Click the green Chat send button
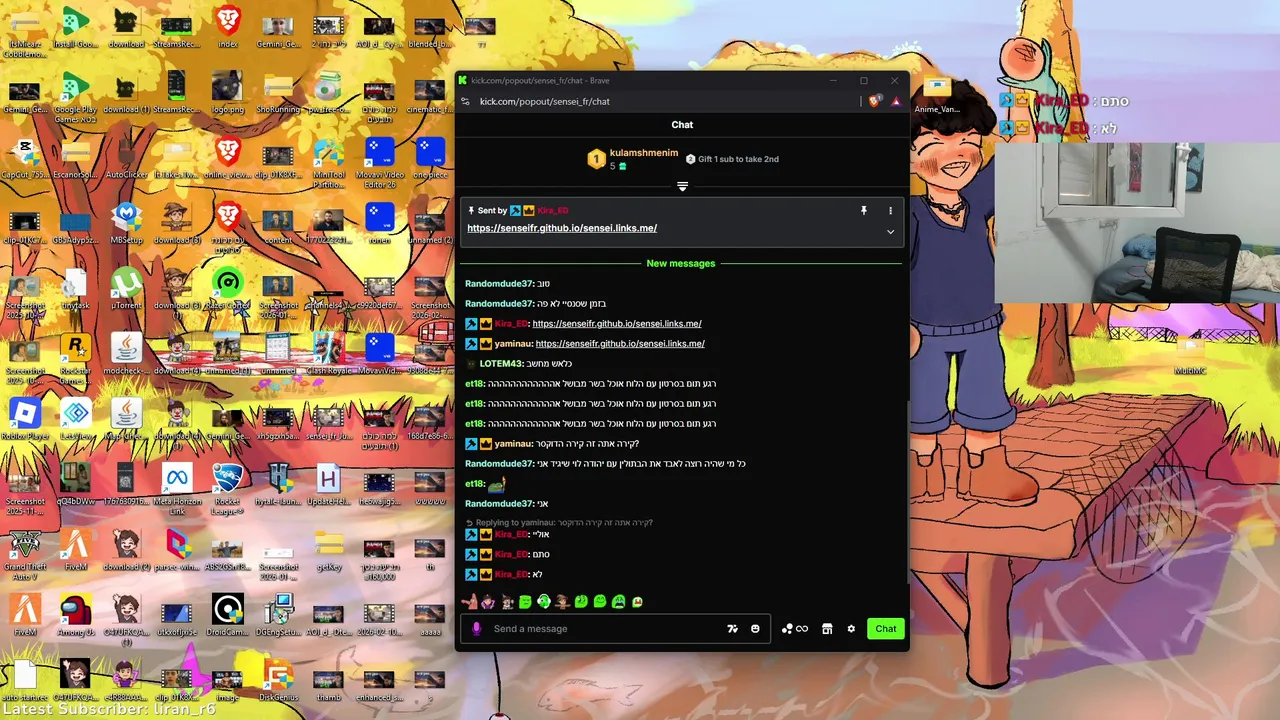The height and width of the screenshot is (720, 1280). tap(885, 629)
